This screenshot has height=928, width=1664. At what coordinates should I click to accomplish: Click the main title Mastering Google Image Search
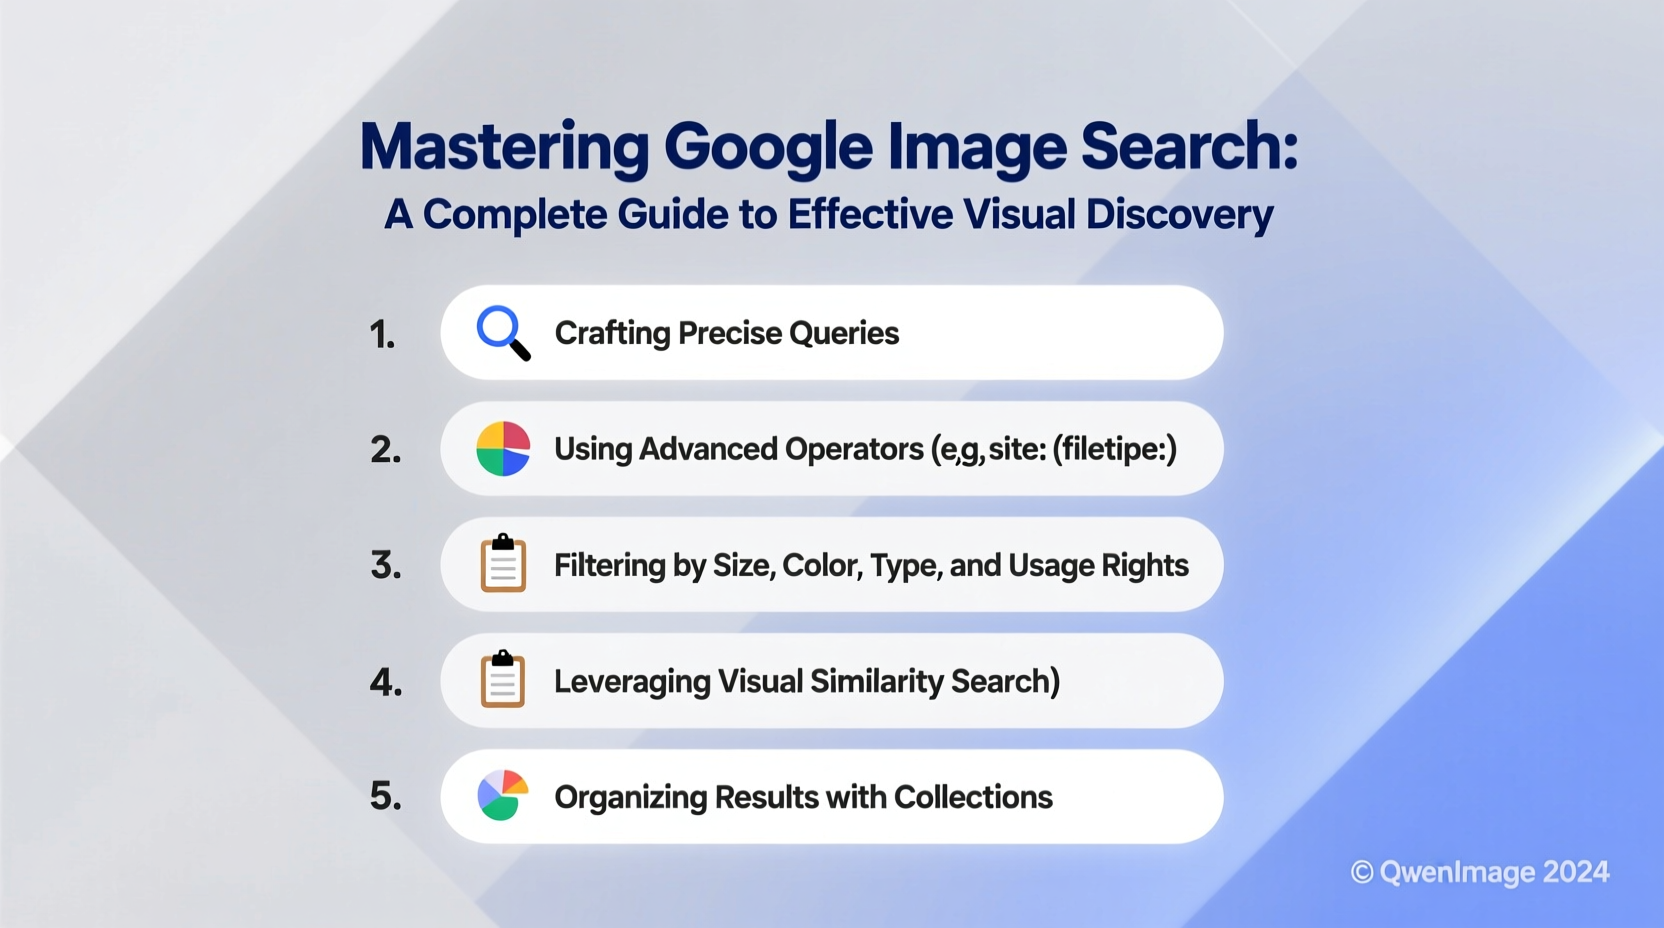pos(831,146)
